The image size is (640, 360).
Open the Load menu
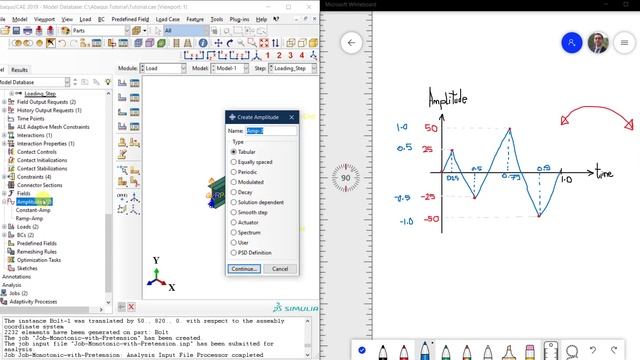[85, 19]
